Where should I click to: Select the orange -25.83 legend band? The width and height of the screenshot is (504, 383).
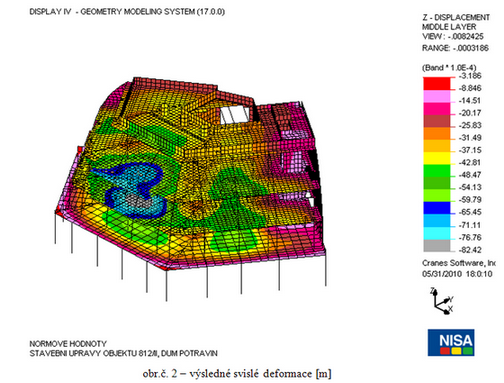pos(437,133)
